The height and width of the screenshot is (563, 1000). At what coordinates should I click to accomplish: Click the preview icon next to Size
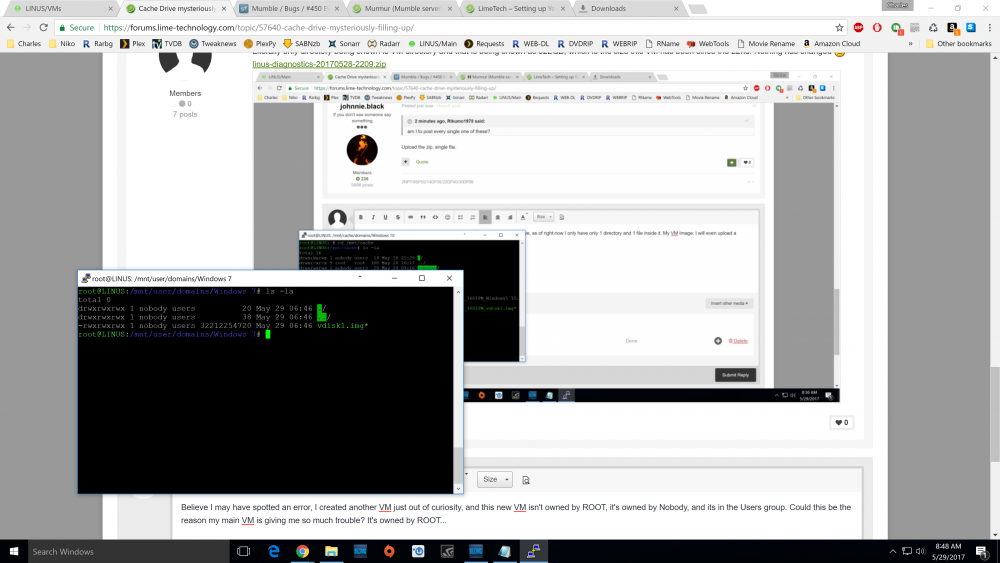point(526,480)
